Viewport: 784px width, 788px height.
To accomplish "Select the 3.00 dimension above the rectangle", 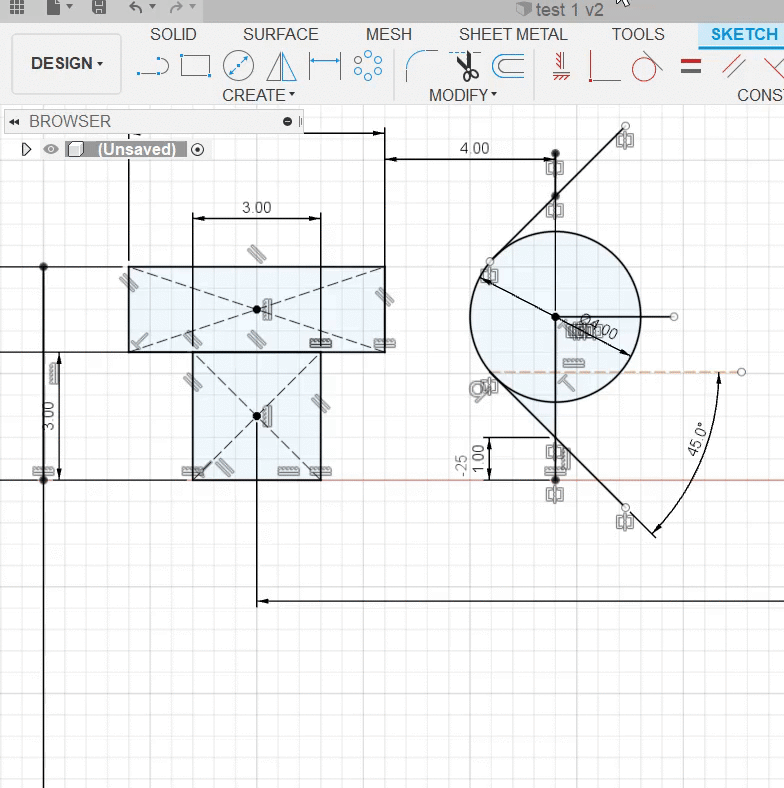I will (256, 208).
